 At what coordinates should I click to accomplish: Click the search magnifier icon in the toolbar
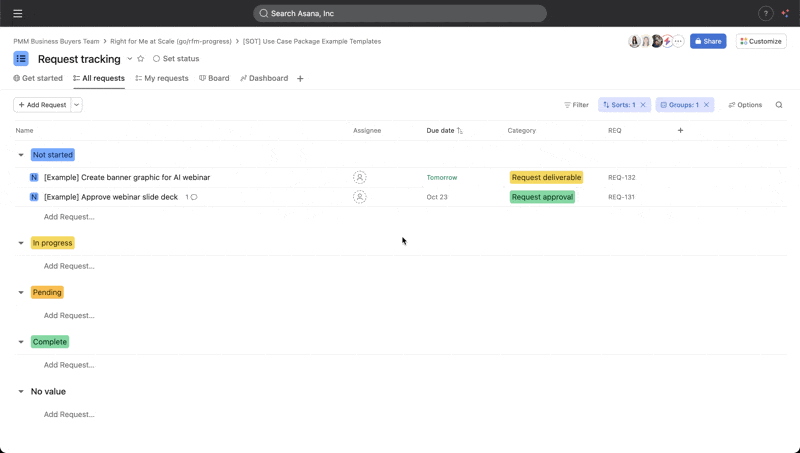click(x=779, y=105)
